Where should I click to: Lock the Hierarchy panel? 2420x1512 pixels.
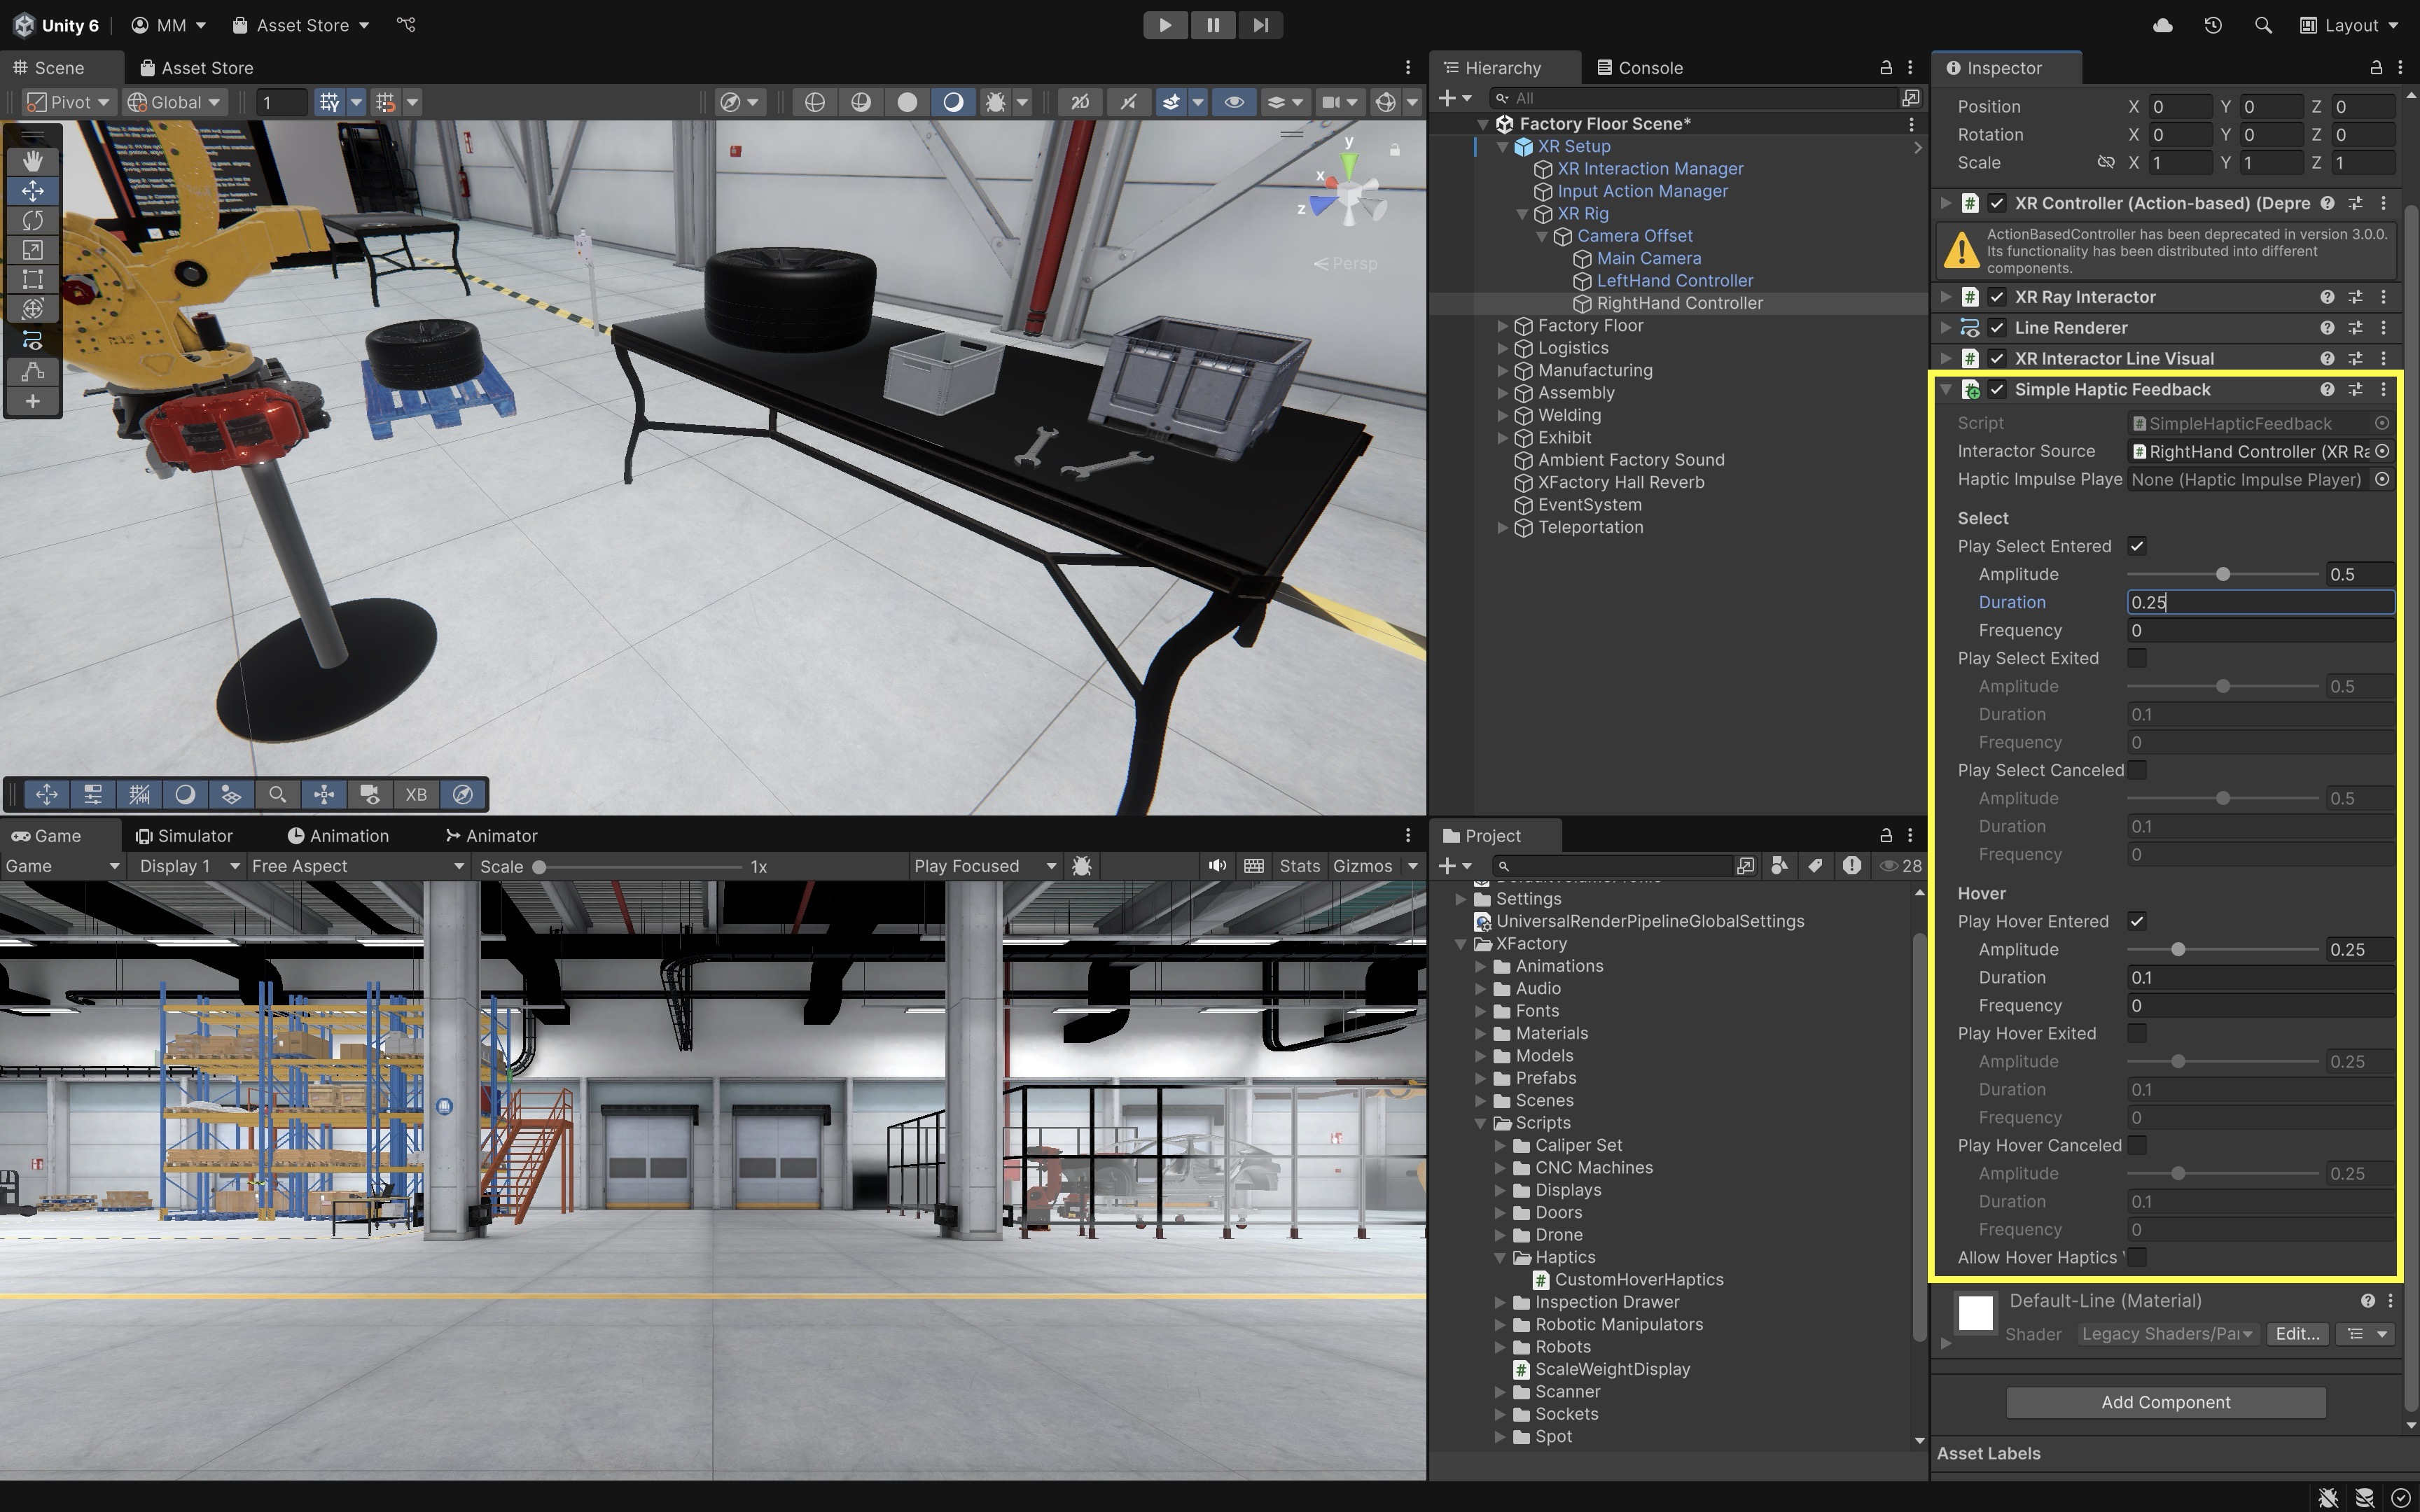point(1885,68)
